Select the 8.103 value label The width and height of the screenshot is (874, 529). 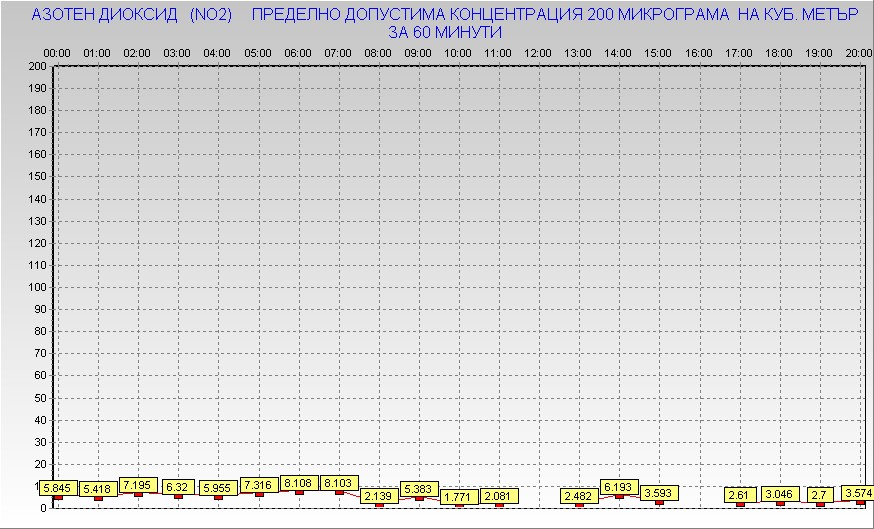[339, 483]
